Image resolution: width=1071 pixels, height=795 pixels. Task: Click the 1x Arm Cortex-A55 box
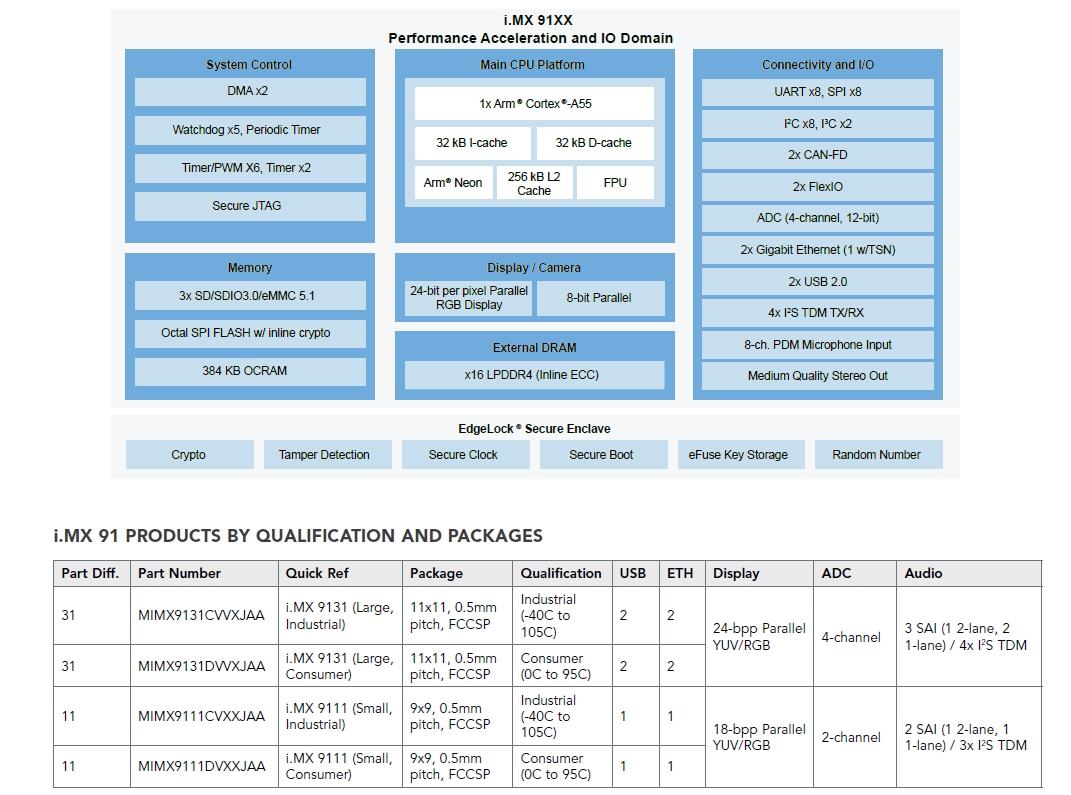pyautogui.click(x=534, y=103)
